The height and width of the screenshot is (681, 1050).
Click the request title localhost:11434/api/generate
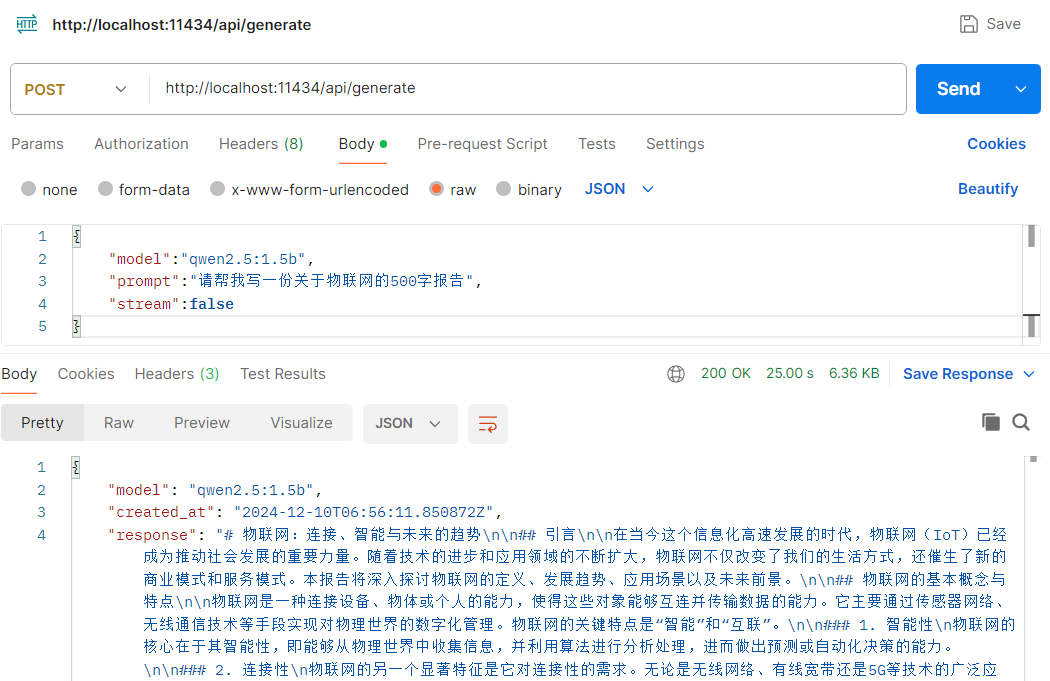[181, 25]
